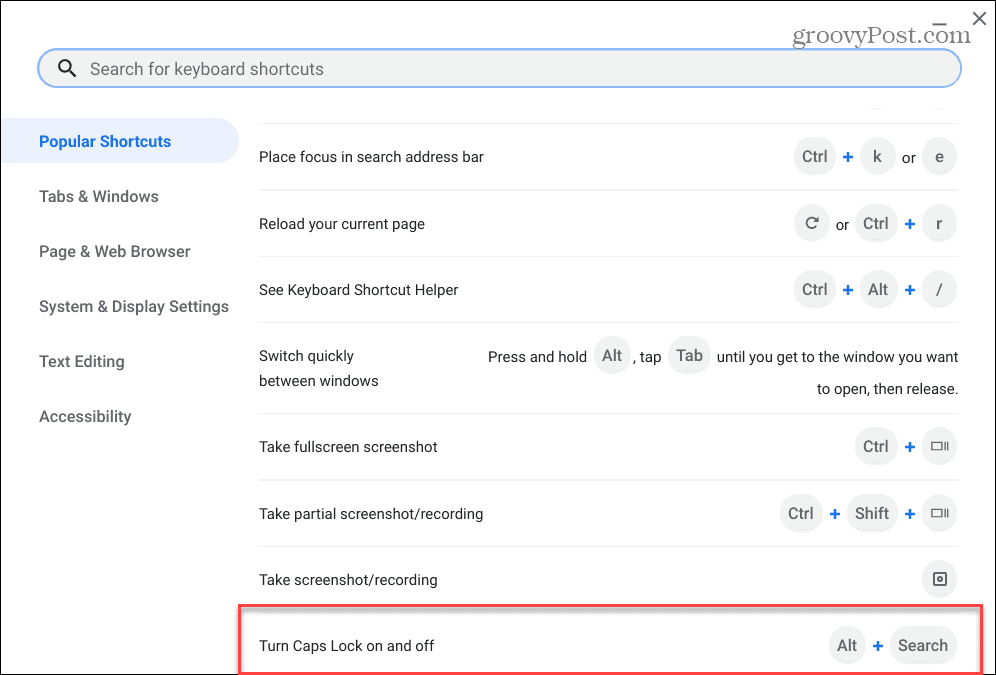996x675 pixels.
Task: Select the Tabs & Windows category
Action: tap(98, 196)
